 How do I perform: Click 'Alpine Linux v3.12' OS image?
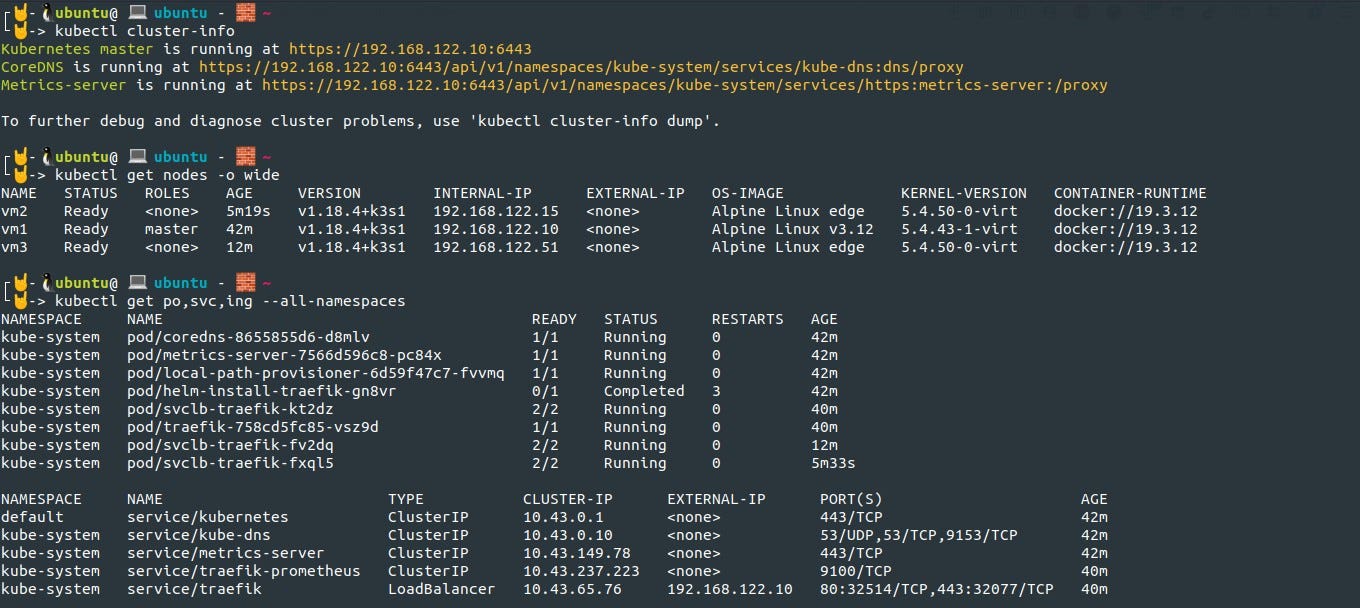[x=793, y=229]
